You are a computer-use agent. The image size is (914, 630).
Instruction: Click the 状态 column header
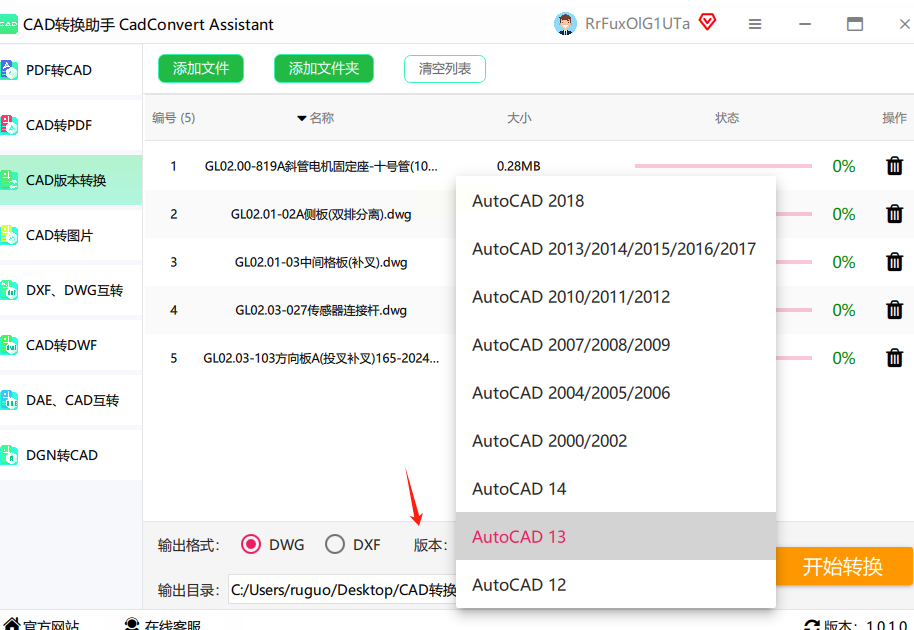[727, 118]
